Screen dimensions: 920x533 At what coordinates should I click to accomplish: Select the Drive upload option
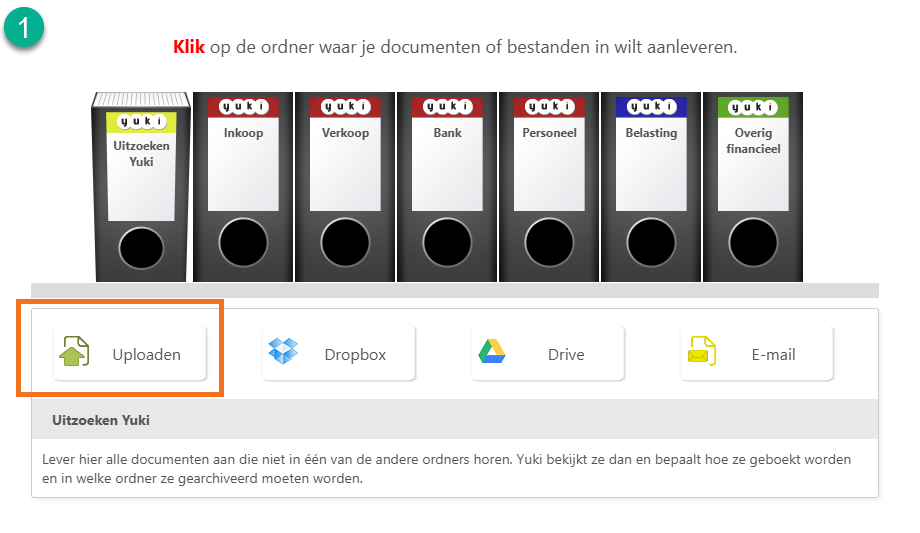547,354
